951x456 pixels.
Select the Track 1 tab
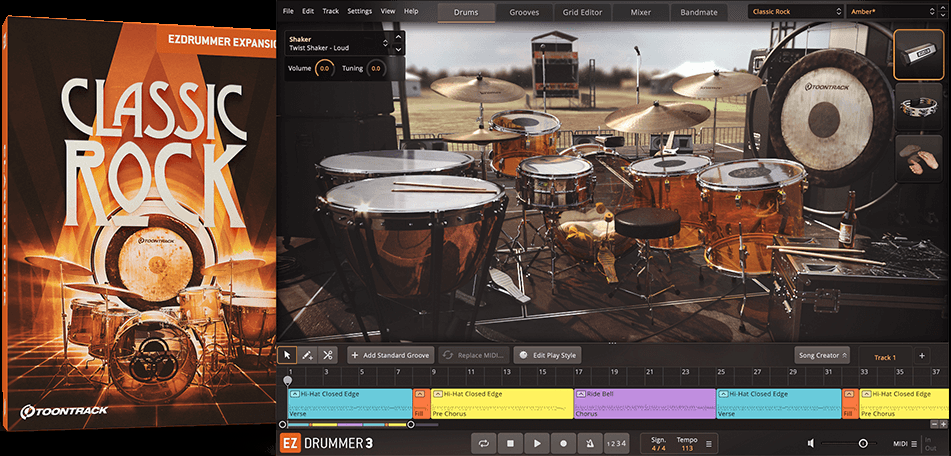[x=885, y=357]
